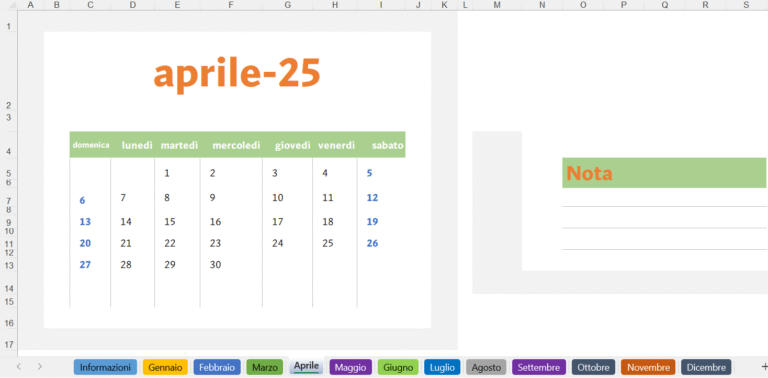
Task: Open the Informazioni sheet tab
Action: 105,367
